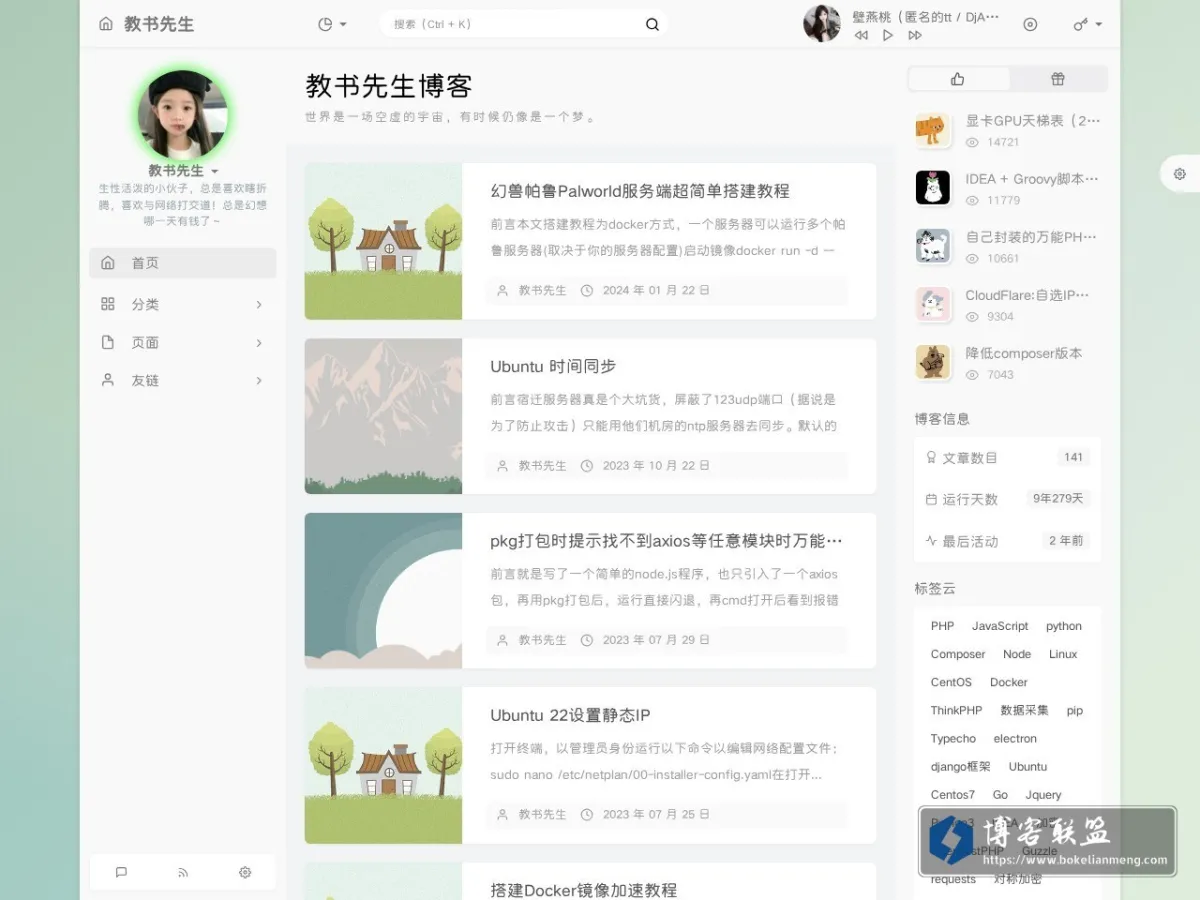Image resolution: width=1200 pixels, height=900 pixels.
Task: Open the chart icon dropdown in header
Action: coord(332,24)
